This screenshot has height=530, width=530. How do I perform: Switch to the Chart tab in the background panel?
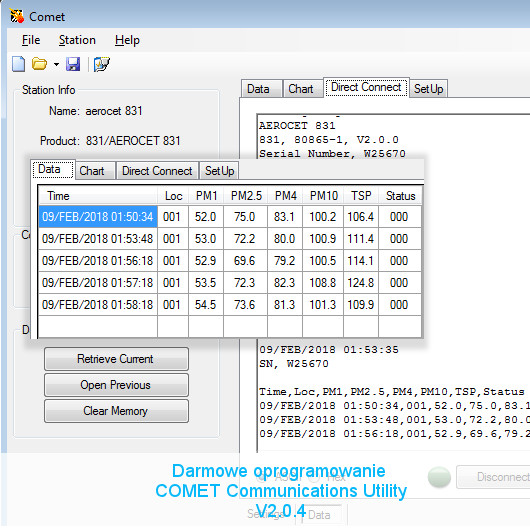coord(303,89)
